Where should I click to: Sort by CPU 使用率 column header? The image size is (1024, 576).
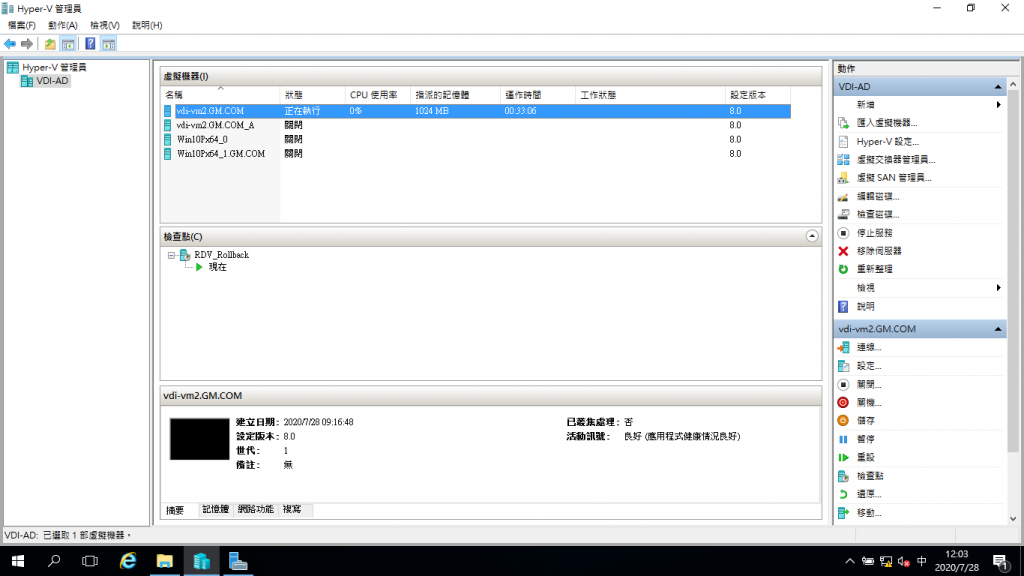click(377, 95)
